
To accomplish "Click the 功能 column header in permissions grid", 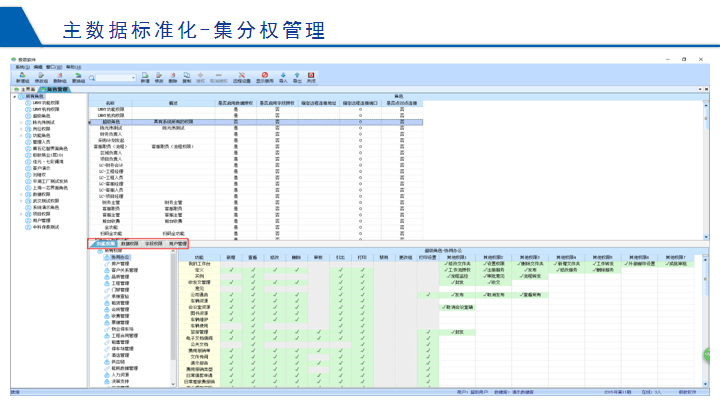I will click(x=199, y=258).
